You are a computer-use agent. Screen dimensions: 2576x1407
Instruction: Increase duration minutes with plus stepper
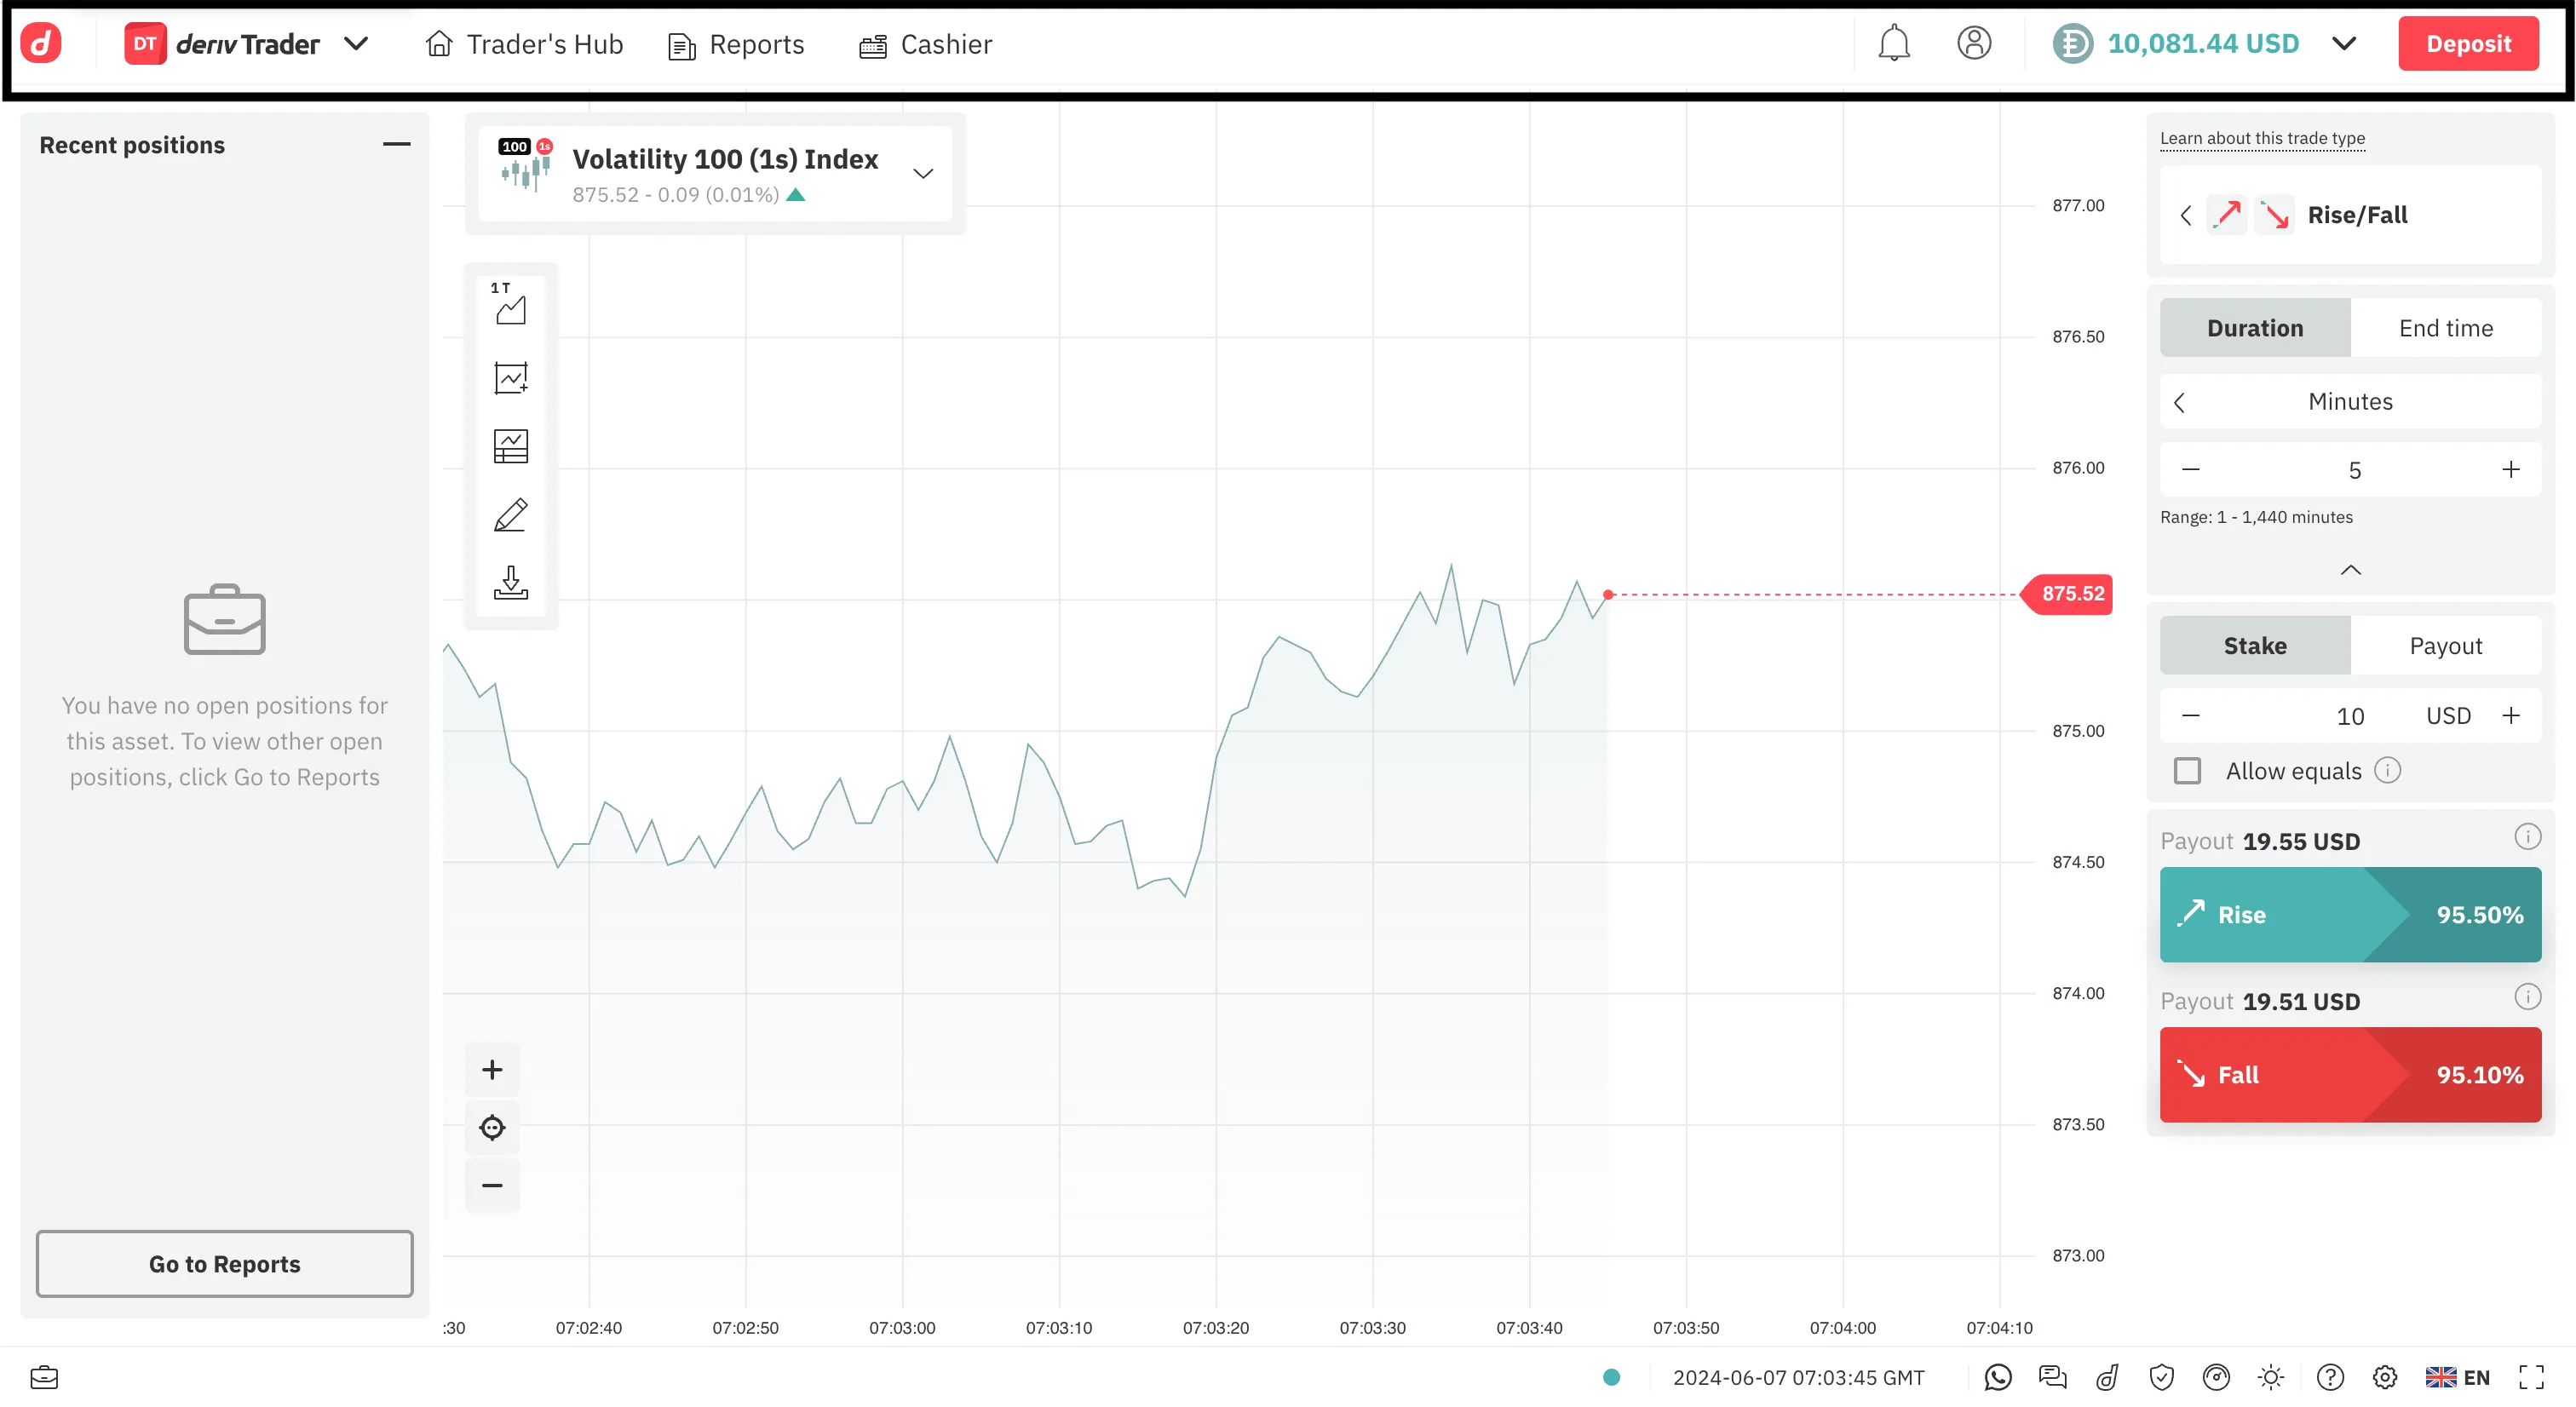click(x=2510, y=470)
